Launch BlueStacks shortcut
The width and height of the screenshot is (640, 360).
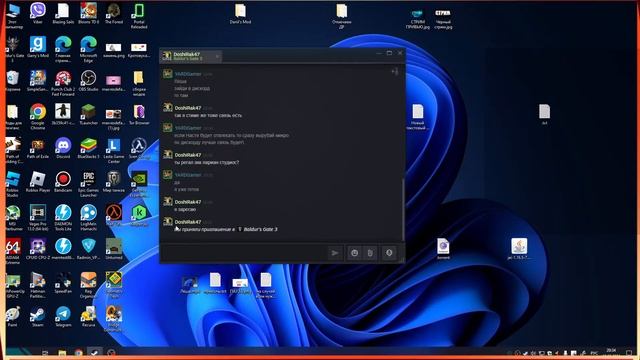[89, 148]
